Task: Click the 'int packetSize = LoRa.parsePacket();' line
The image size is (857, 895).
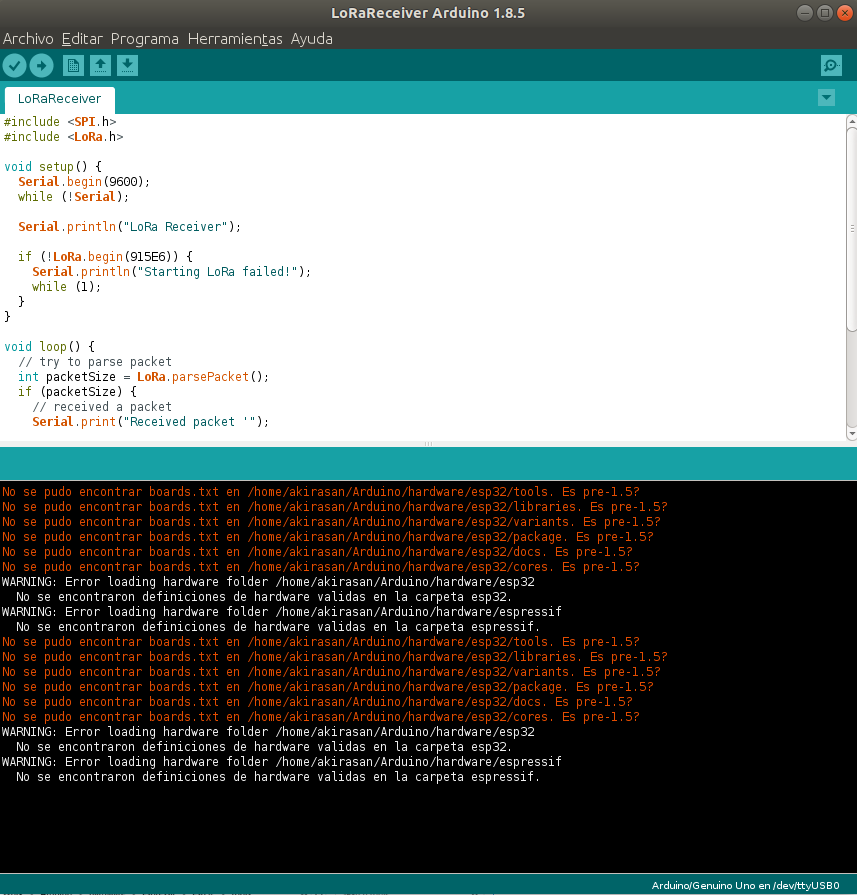Action: click(143, 377)
